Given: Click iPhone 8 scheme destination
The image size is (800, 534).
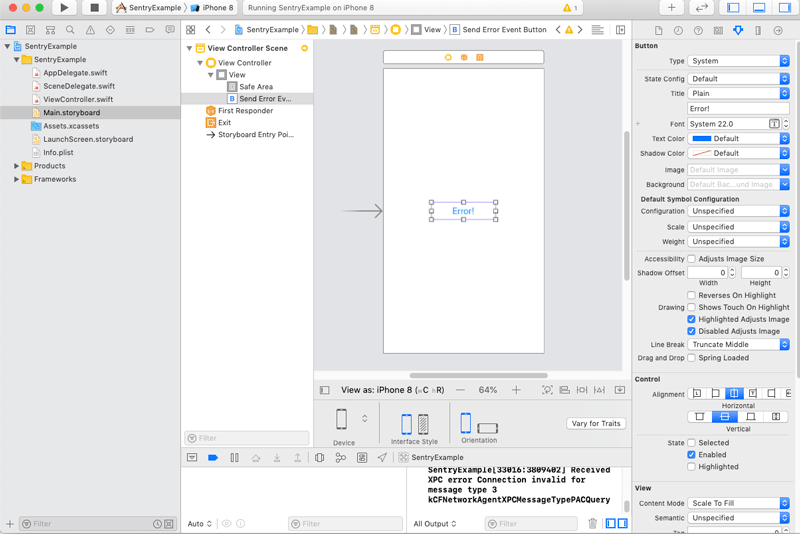Looking at the screenshot, I should 213,8.
